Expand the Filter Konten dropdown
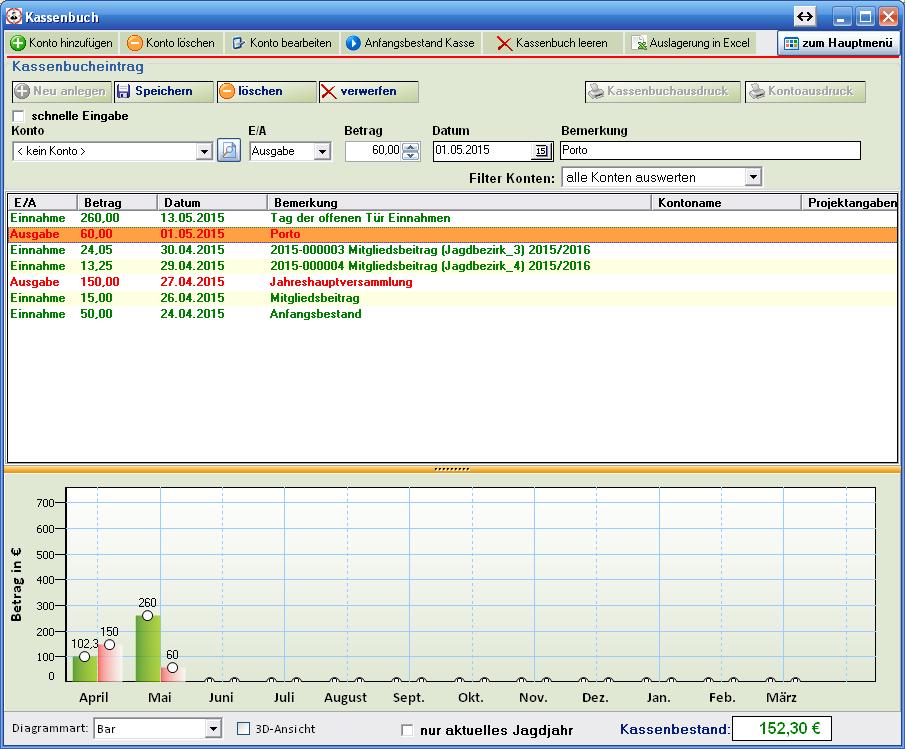The width and height of the screenshot is (905, 749). pyautogui.click(x=753, y=177)
